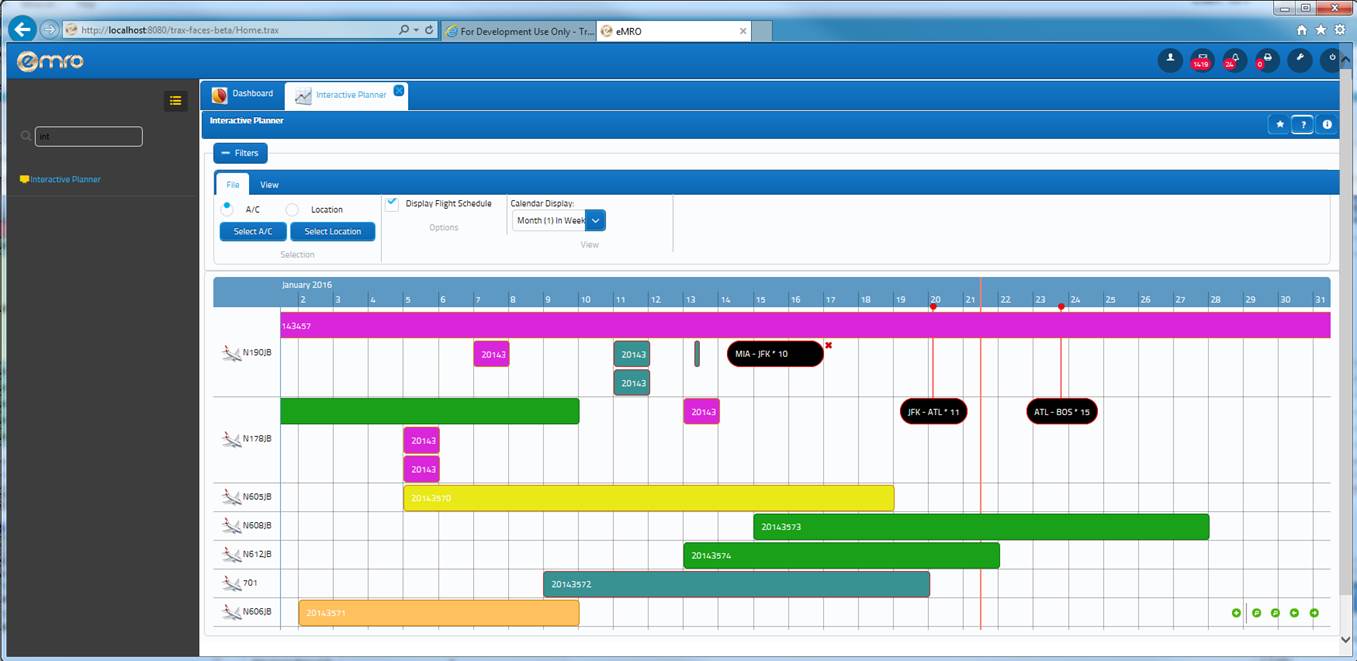Screen dimensions: 1357x661
Task: Collapse the Filters panel
Action: 240,153
